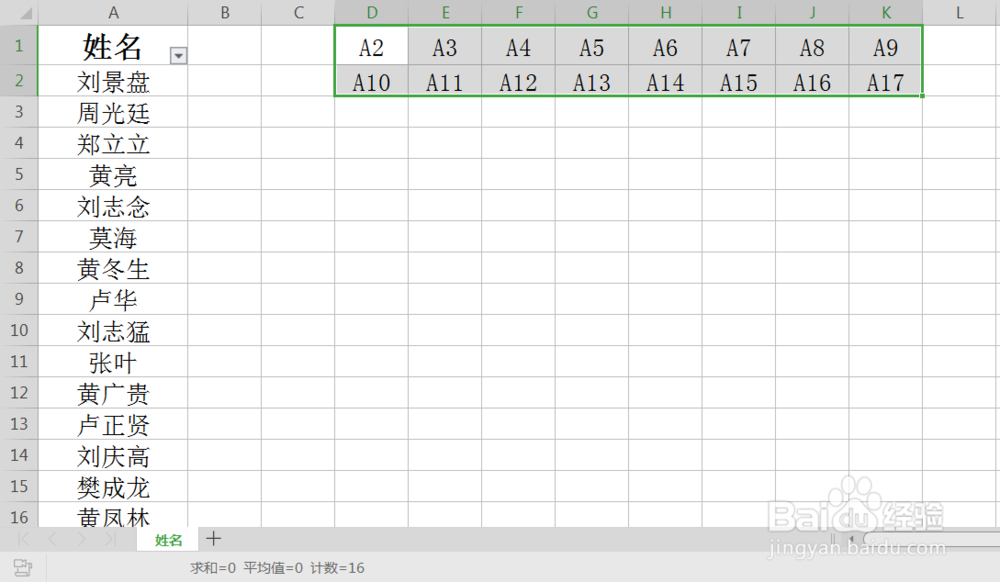
Task: Open the filter dropdown in the 姓名 header cell
Action: pyautogui.click(x=179, y=56)
